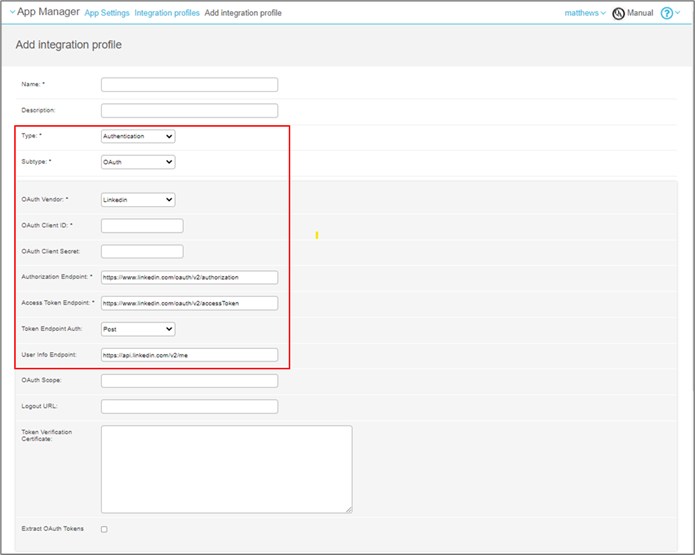
Task: Click the OAuth Client ID field
Action: tap(142, 225)
